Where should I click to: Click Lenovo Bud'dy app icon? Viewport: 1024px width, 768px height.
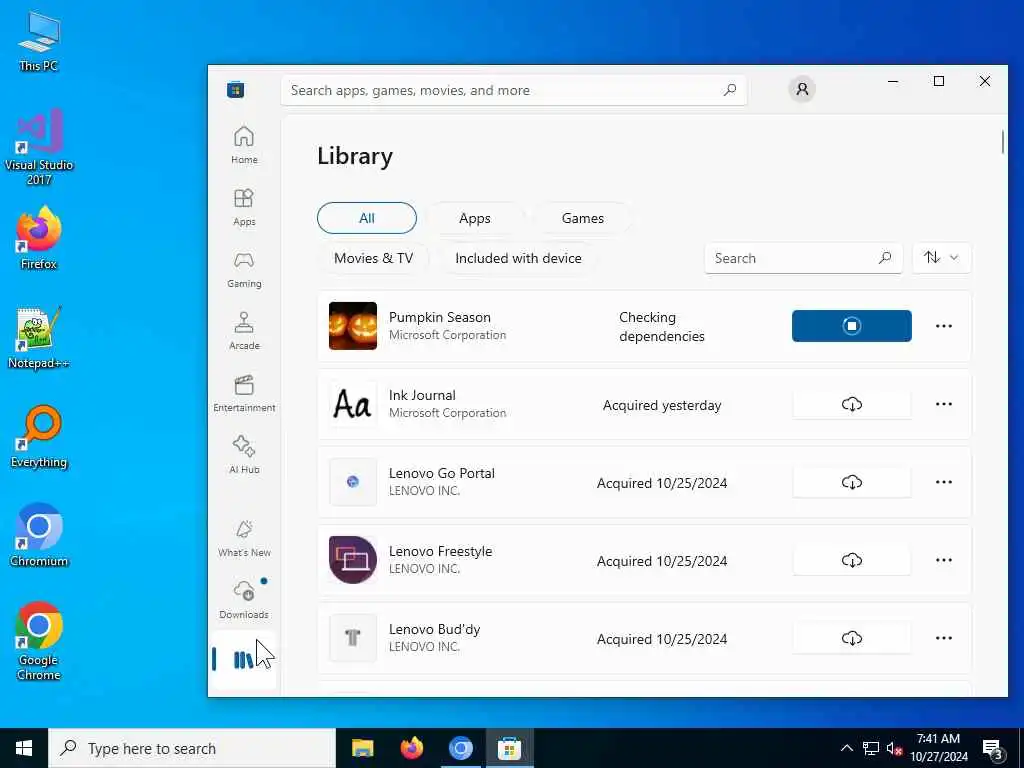[353, 638]
